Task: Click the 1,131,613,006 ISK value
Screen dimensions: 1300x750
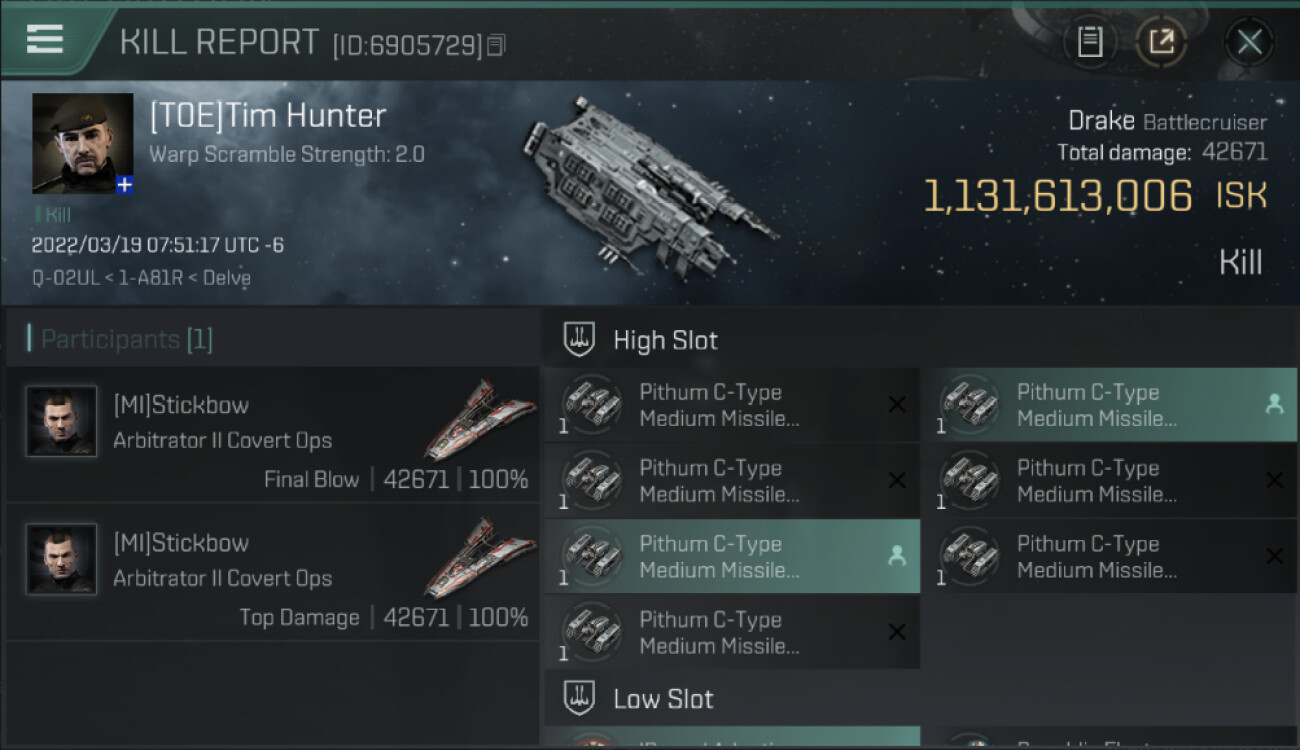Action: pos(1057,196)
